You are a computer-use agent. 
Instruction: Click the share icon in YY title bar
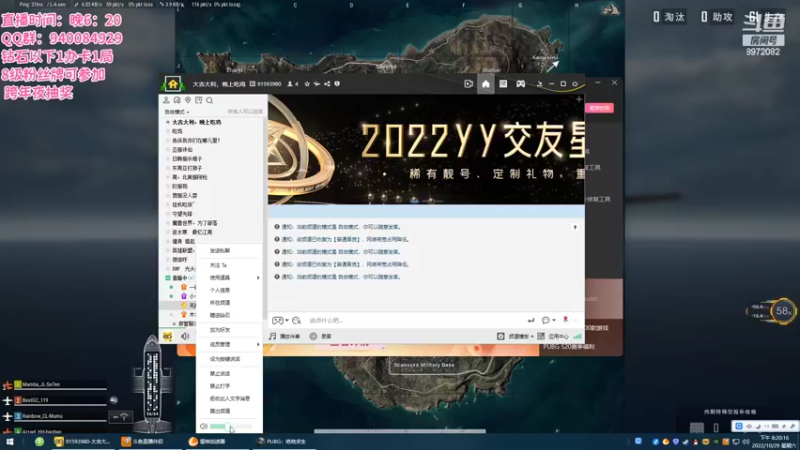coord(327,84)
